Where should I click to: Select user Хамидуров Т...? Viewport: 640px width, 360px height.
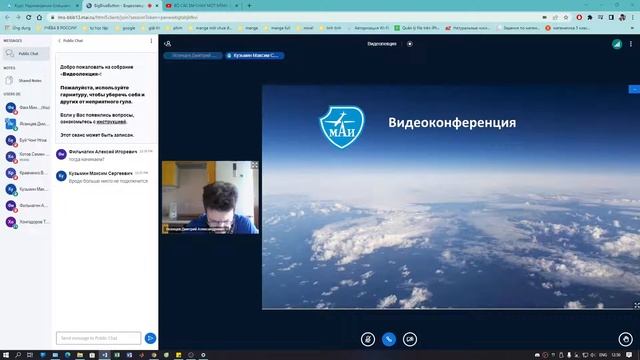point(27,222)
